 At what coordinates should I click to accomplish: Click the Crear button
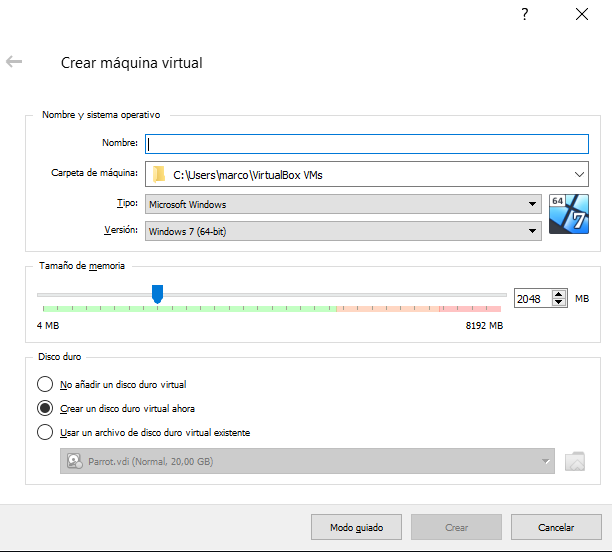pos(456,527)
